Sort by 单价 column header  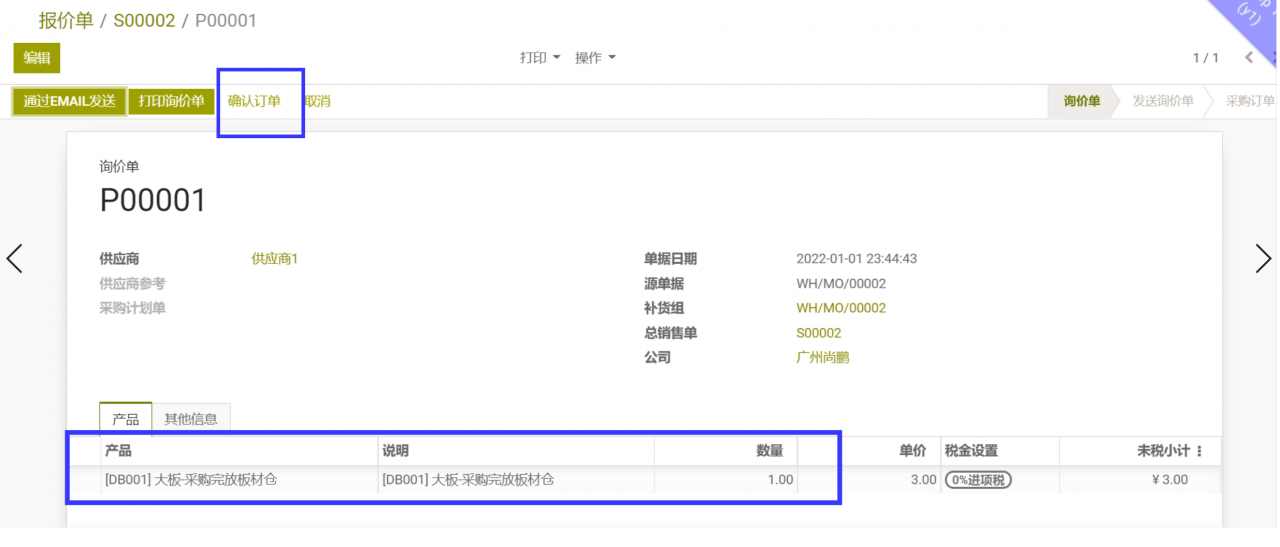pyautogui.click(x=869, y=451)
